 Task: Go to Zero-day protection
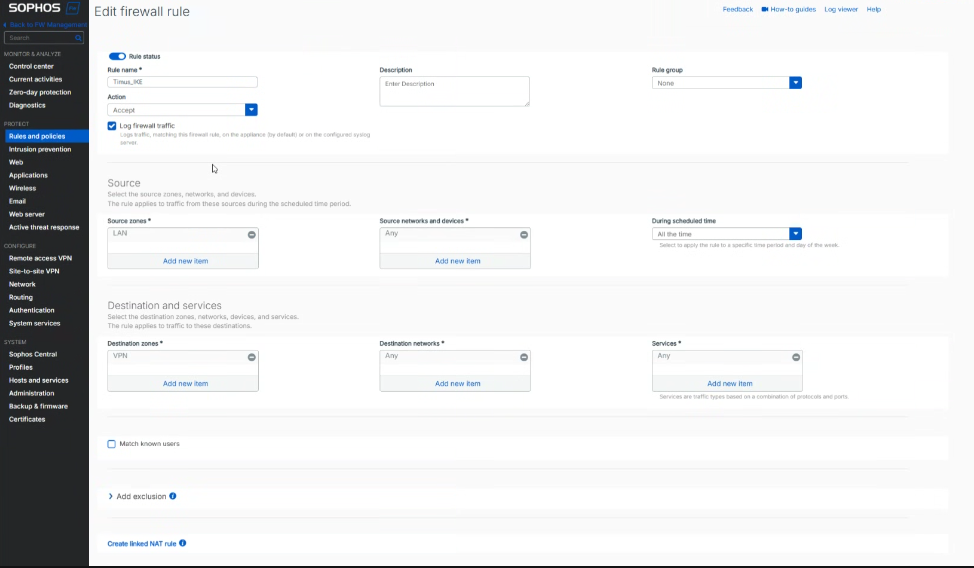point(40,93)
